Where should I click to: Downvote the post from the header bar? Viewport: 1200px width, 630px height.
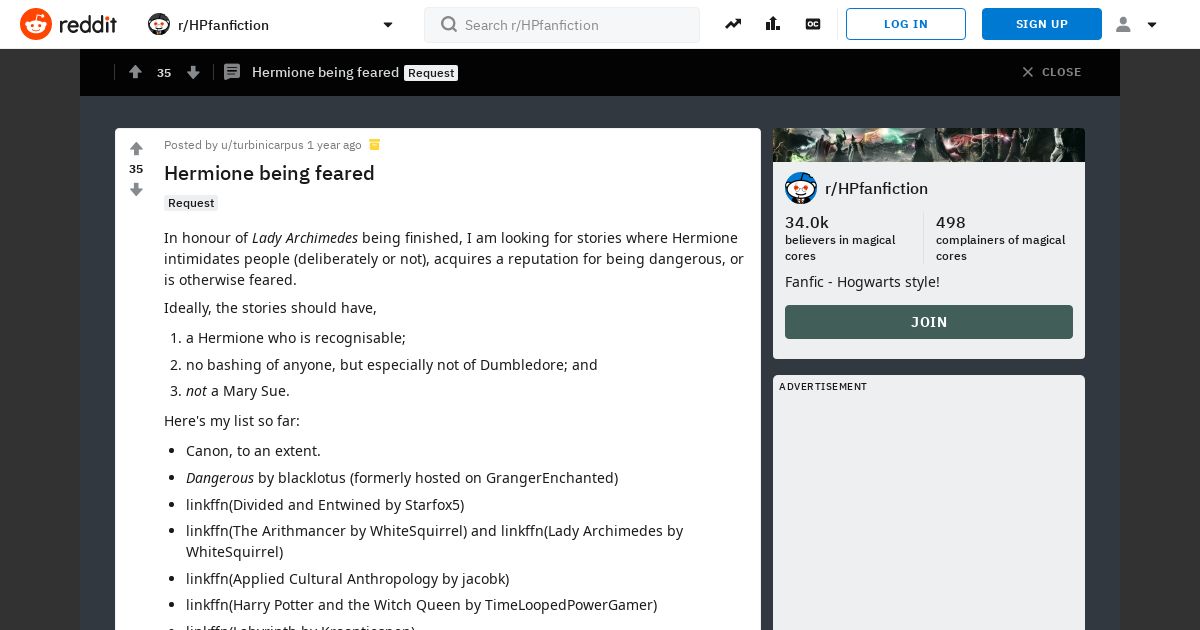pyautogui.click(x=194, y=72)
